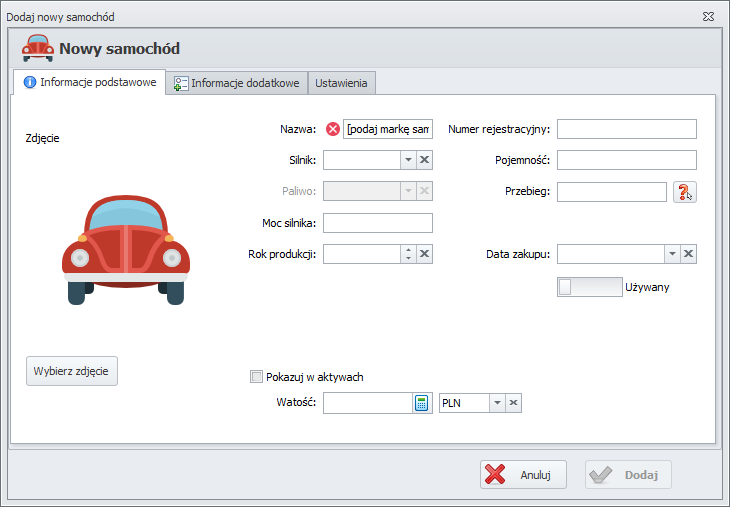Increase Rok produkcji with up spinner arrow
The height and width of the screenshot is (507, 730).
pos(407,250)
